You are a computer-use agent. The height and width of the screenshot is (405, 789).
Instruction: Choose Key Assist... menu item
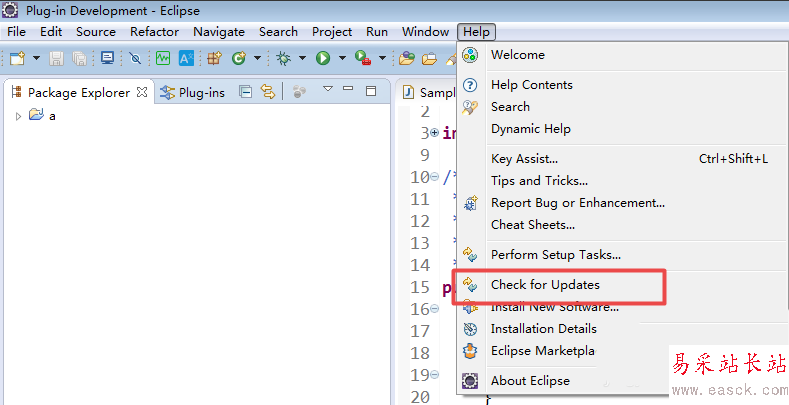(x=622, y=159)
